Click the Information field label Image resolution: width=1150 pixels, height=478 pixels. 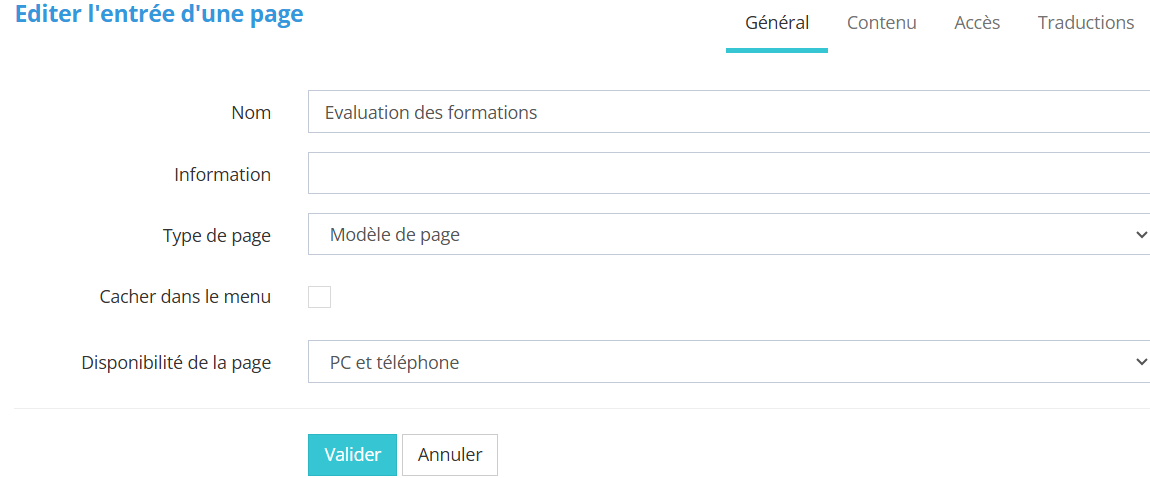pos(222,175)
